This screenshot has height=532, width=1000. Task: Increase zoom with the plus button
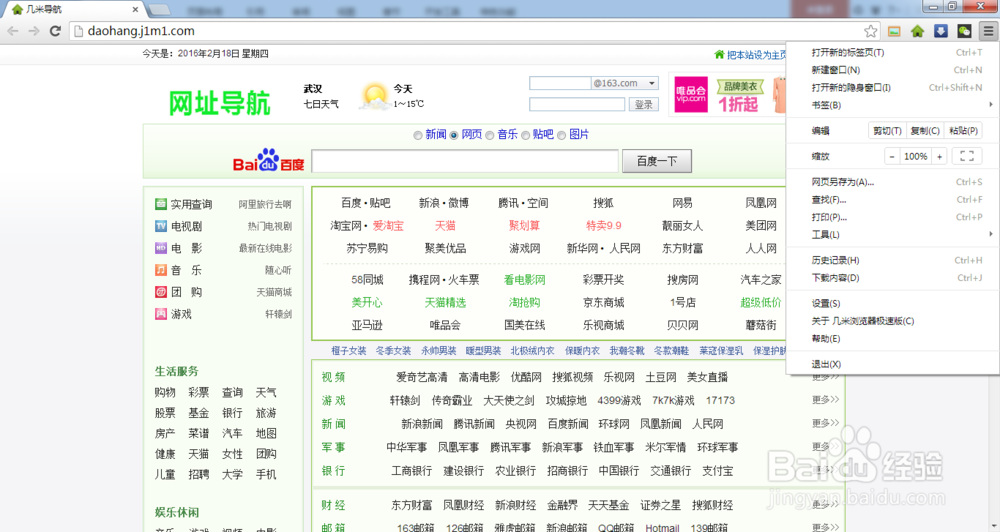pyautogui.click(x=939, y=156)
